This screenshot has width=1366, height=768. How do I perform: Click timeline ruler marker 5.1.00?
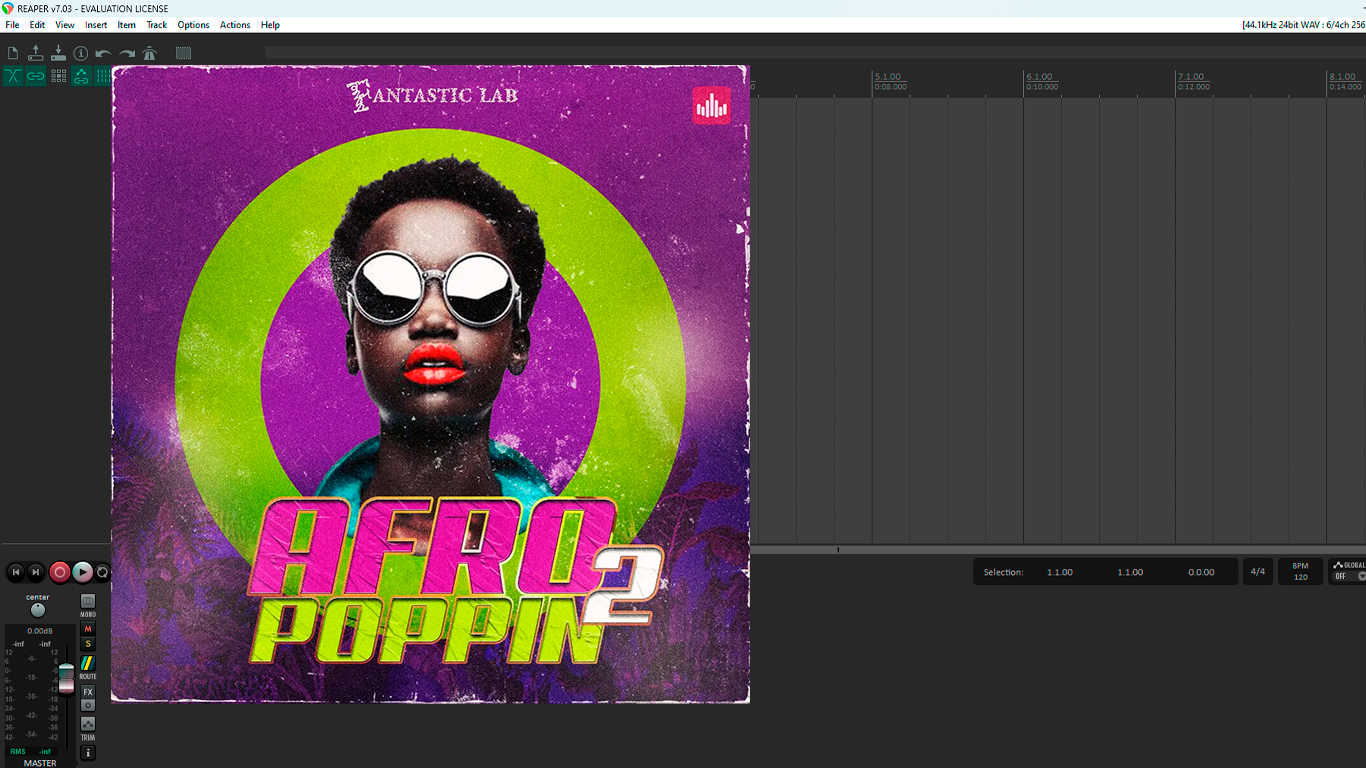(887, 77)
